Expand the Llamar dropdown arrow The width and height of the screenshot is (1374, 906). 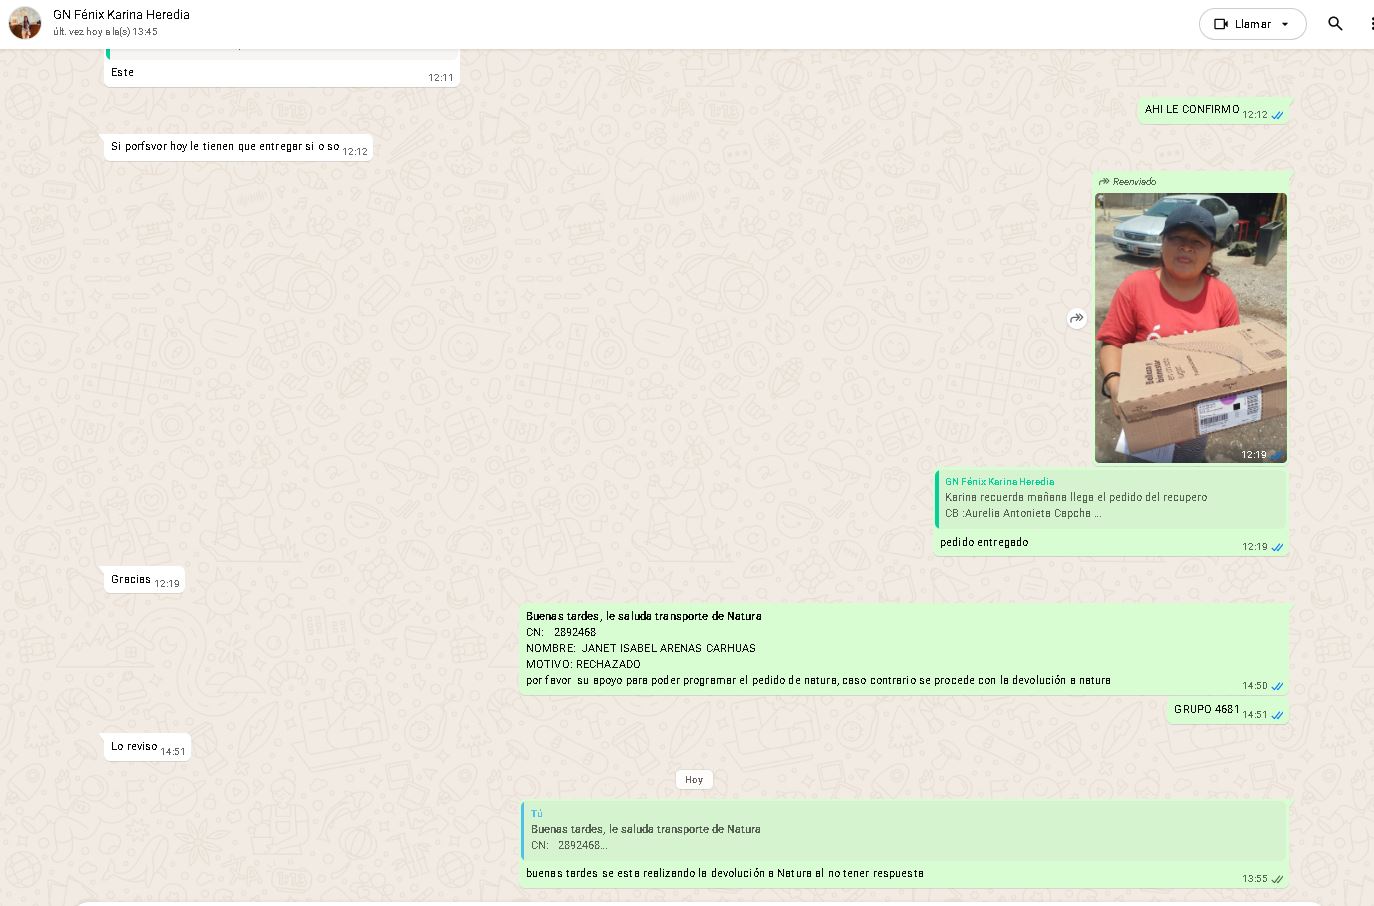point(1285,24)
